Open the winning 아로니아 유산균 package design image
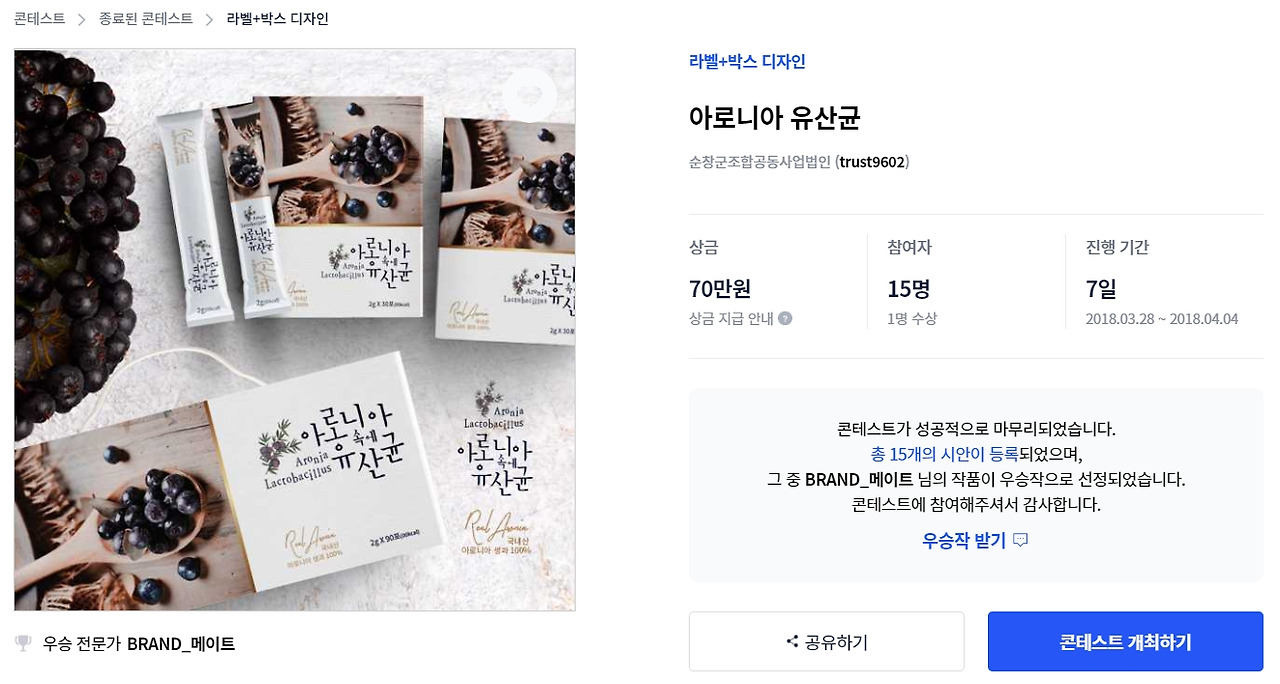1280x684 pixels. (x=295, y=329)
